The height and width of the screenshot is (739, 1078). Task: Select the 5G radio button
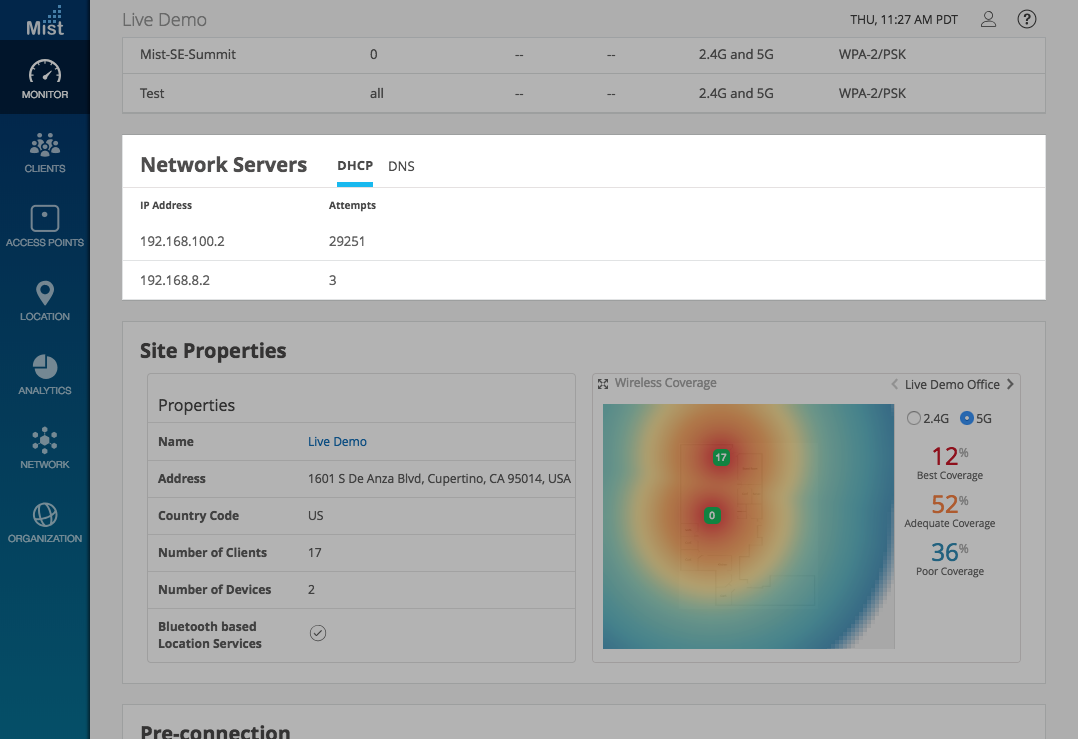(x=966, y=418)
